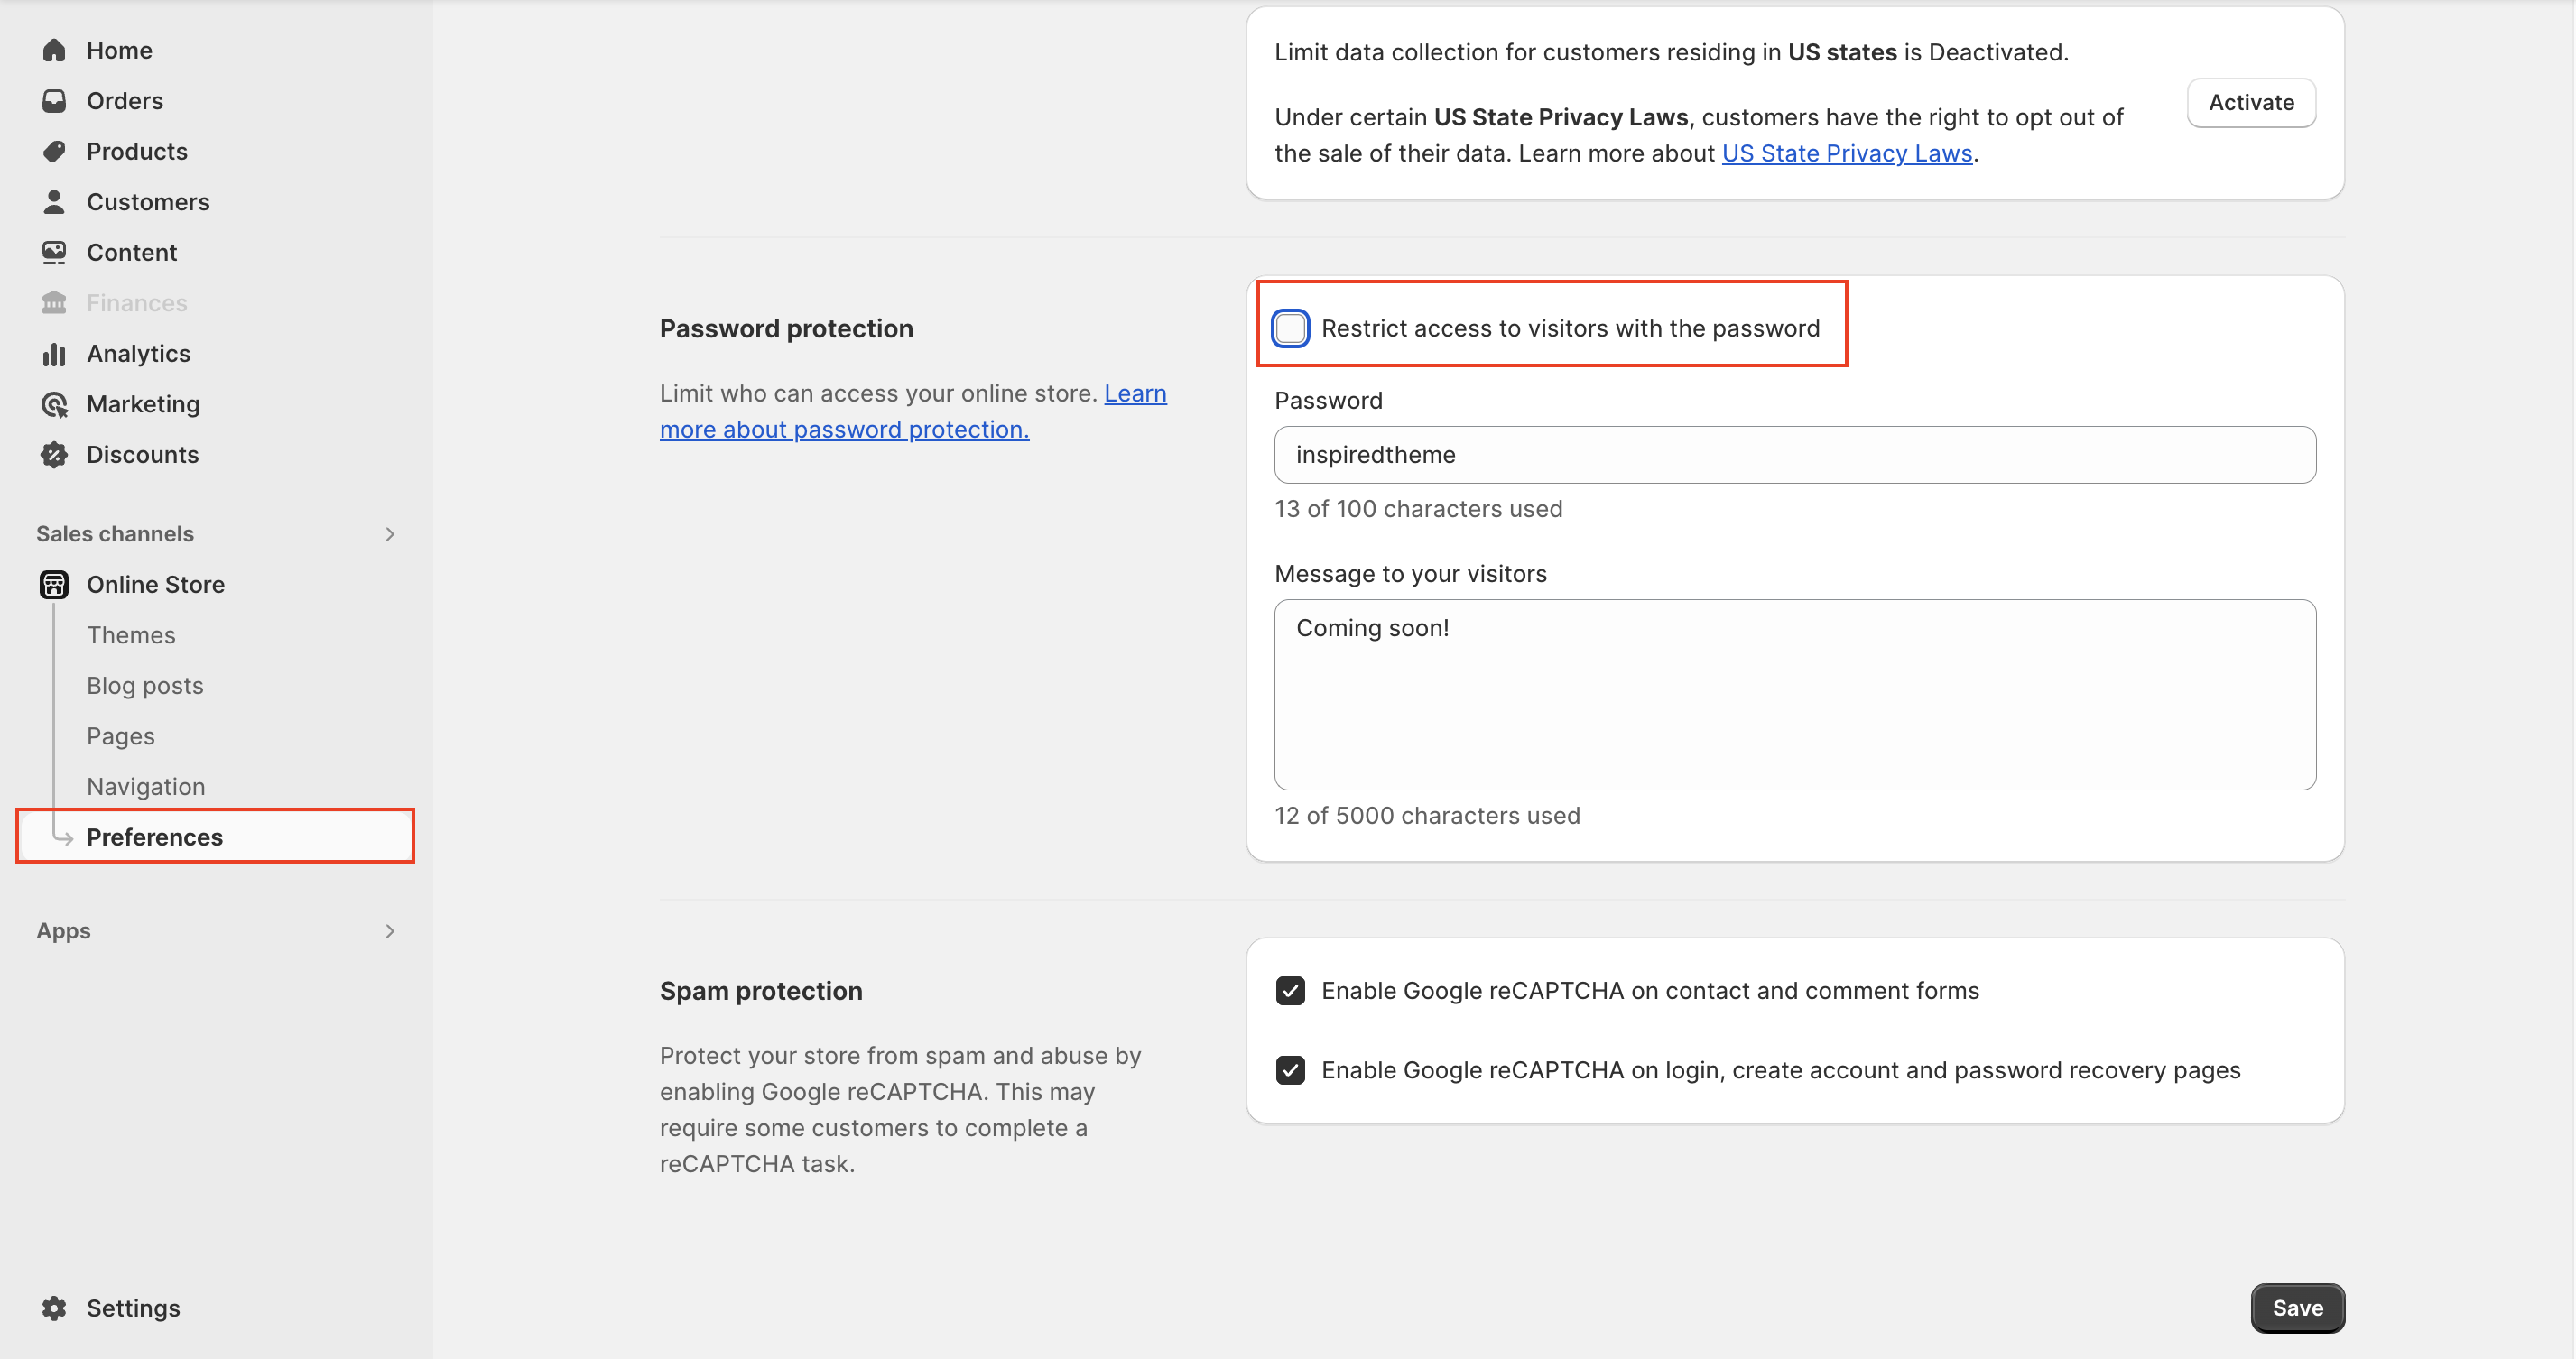Click the Analytics bar chart icon

click(x=54, y=354)
